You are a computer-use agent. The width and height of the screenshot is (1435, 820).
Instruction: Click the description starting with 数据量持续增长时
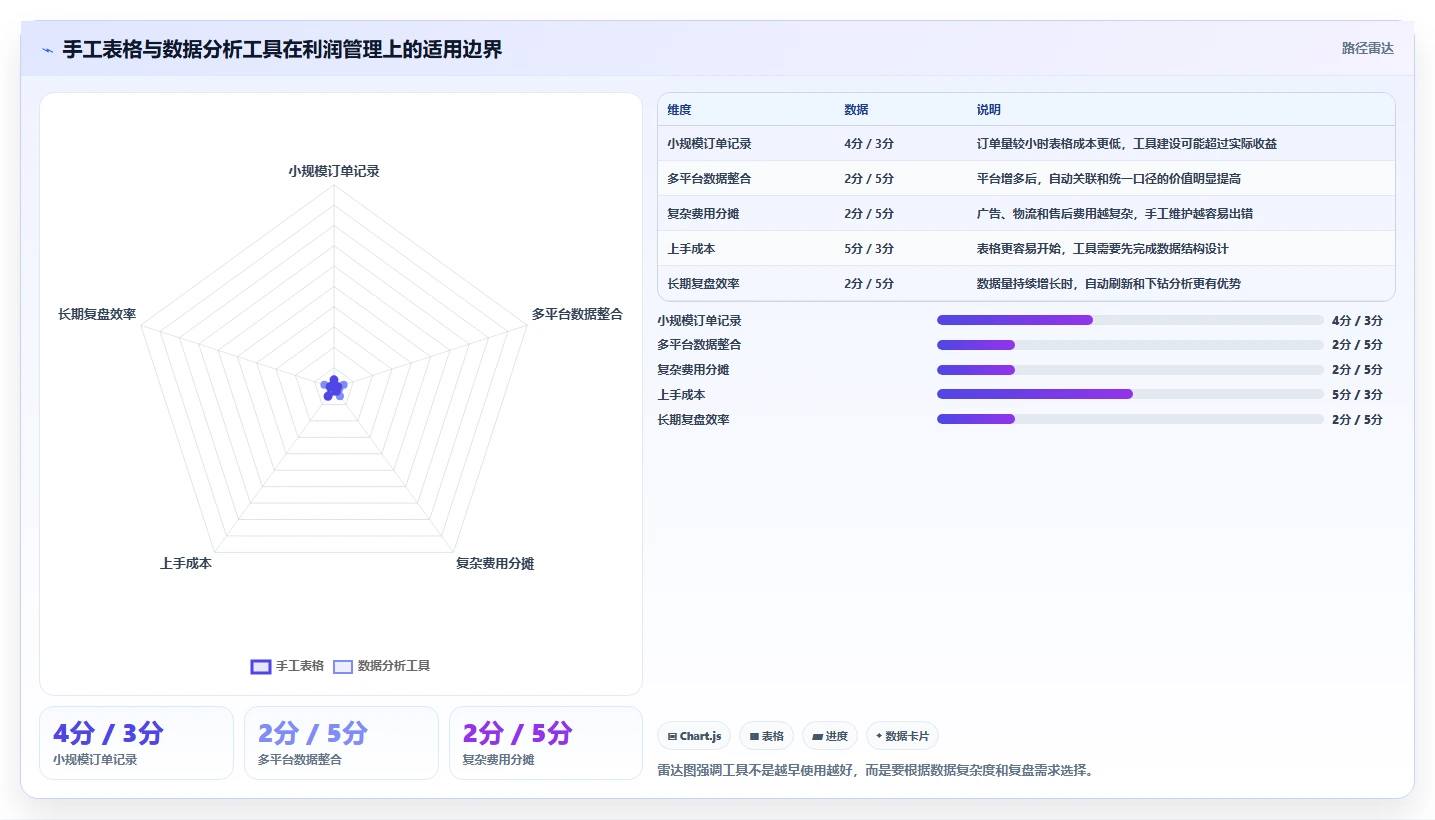[x=1109, y=284]
